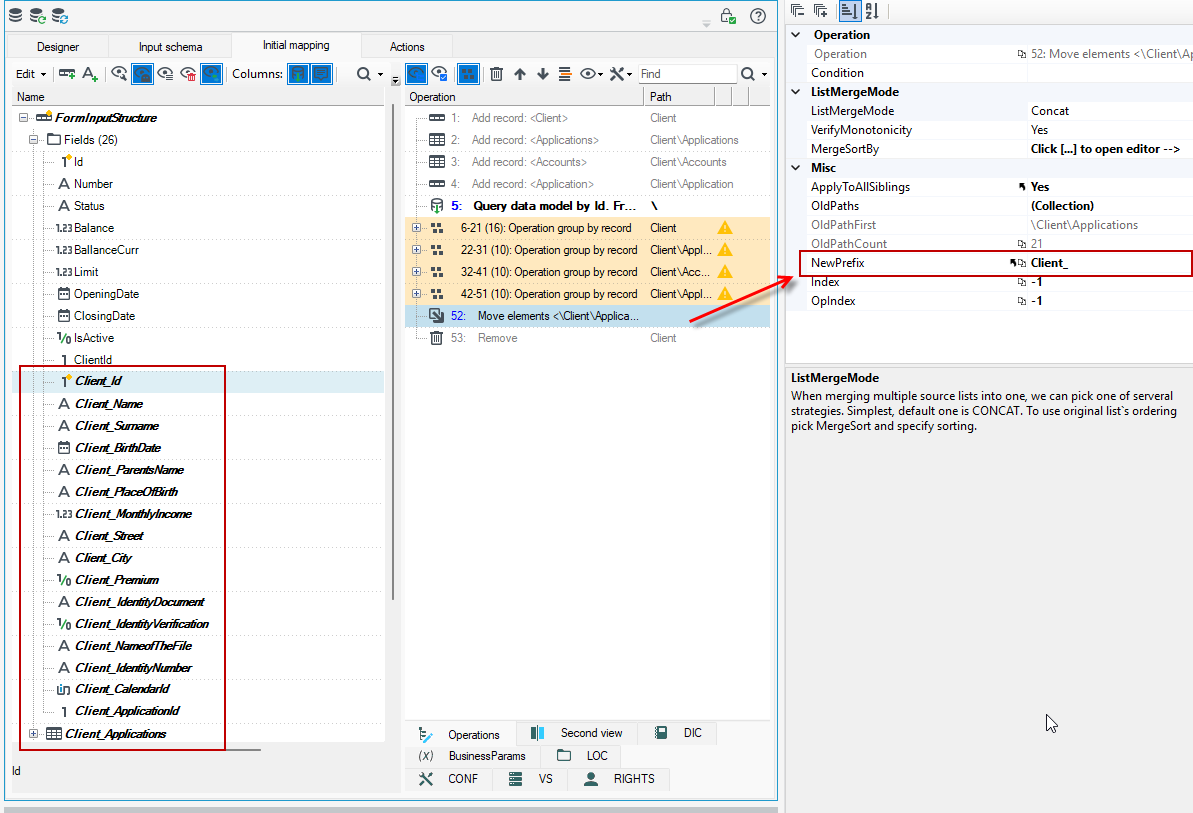Open help via the question mark icon
The width and height of the screenshot is (1193, 813).
click(758, 15)
